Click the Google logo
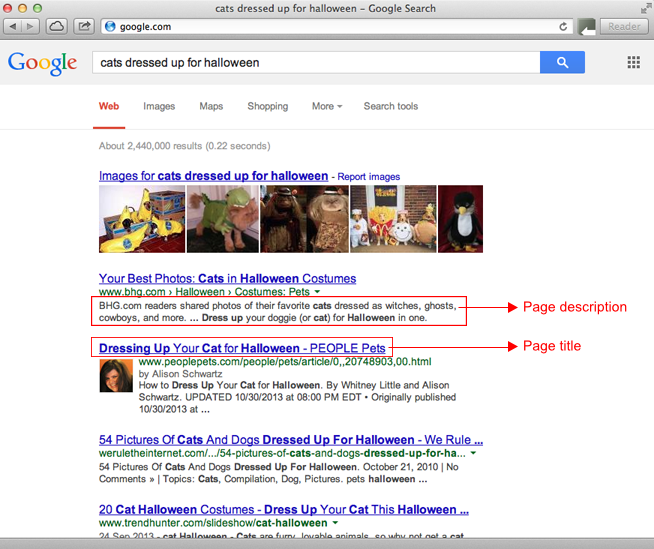The width and height of the screenshot is (654, 549). click(42, 63)
